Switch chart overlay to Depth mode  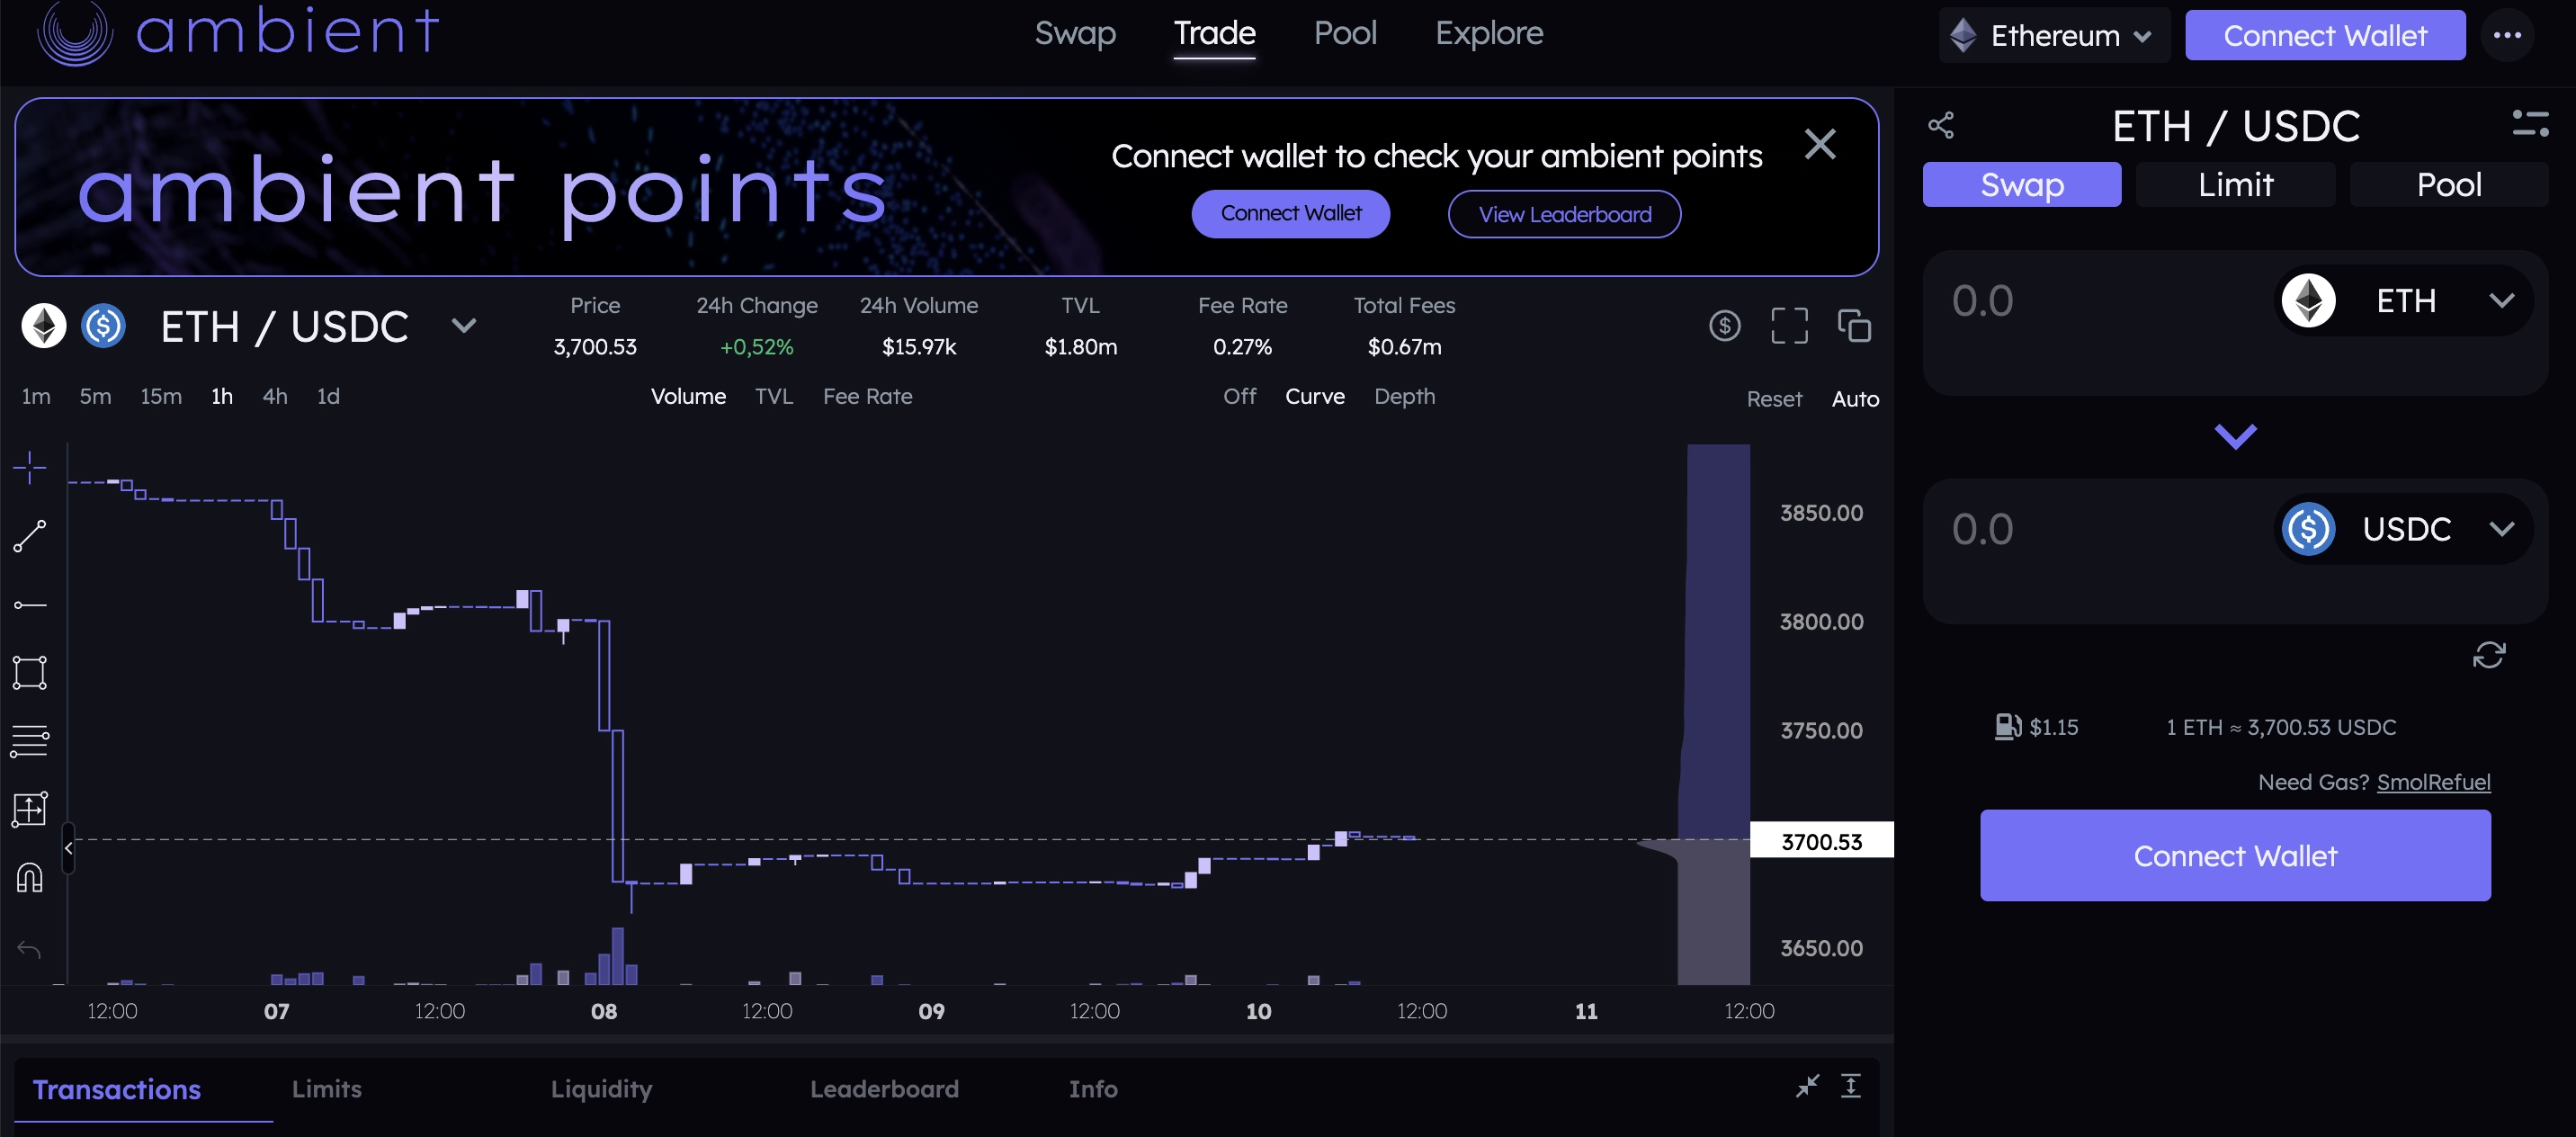[1404, 396]
